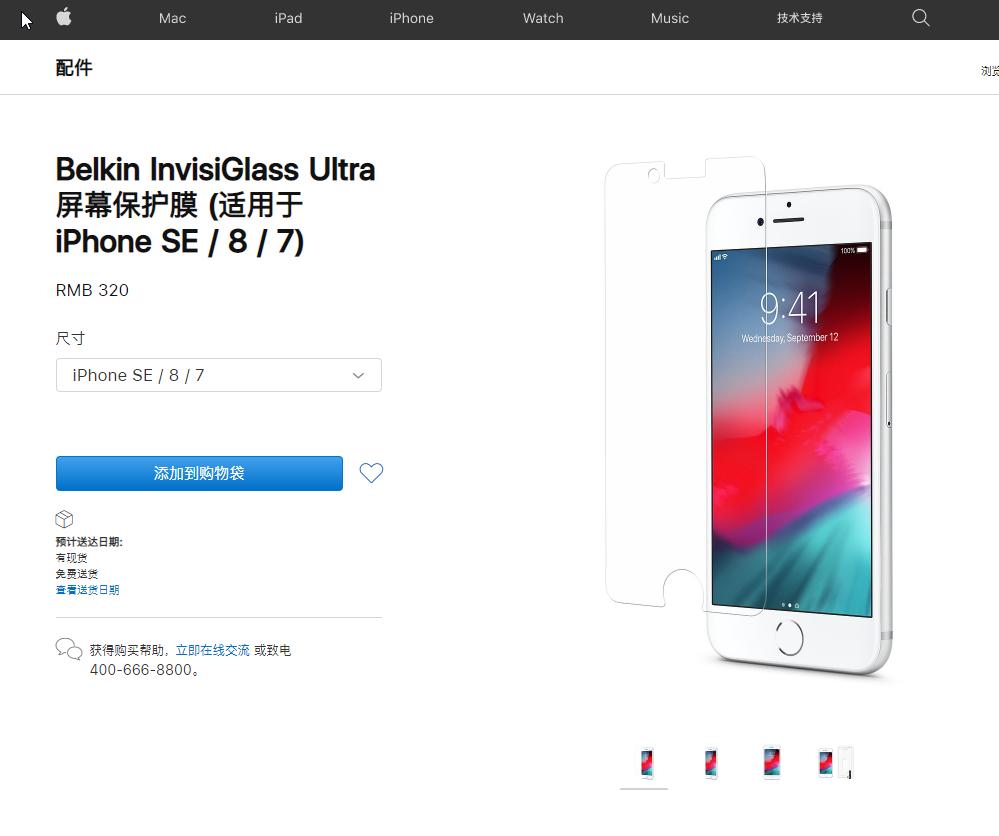Select the first product thumbnail image
Screen dimensions: 999x836
pyautogui.click(x=646, y=762)
